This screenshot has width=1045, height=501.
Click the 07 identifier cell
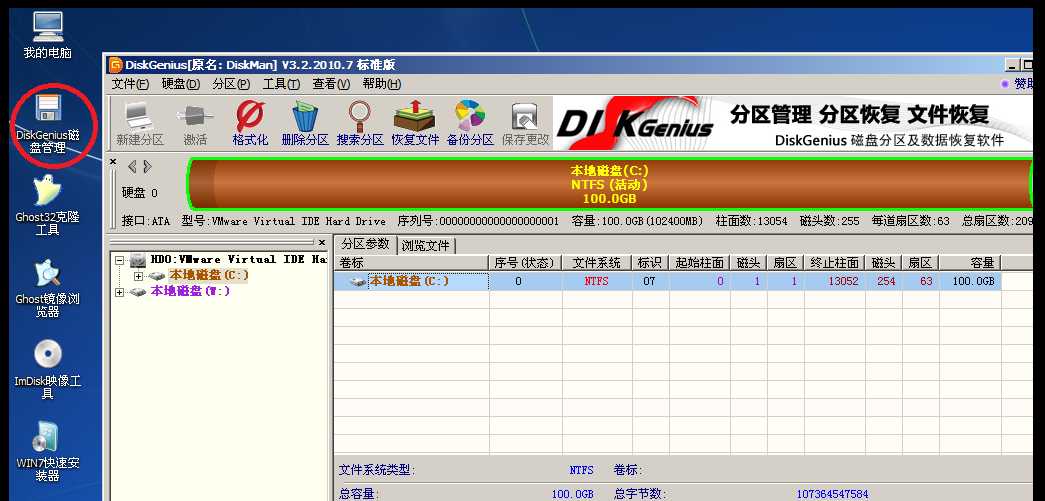pos(649,282)
